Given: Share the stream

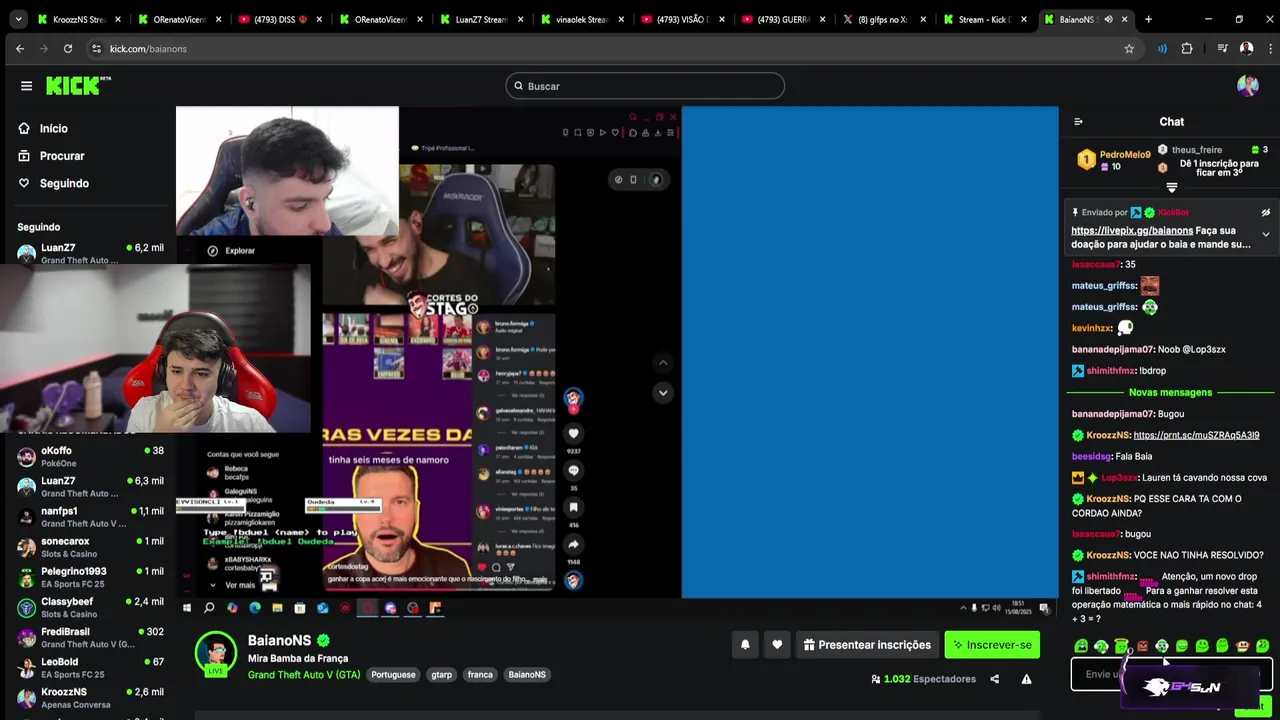Looking at the screenshot, I should (x=994, y=679).
